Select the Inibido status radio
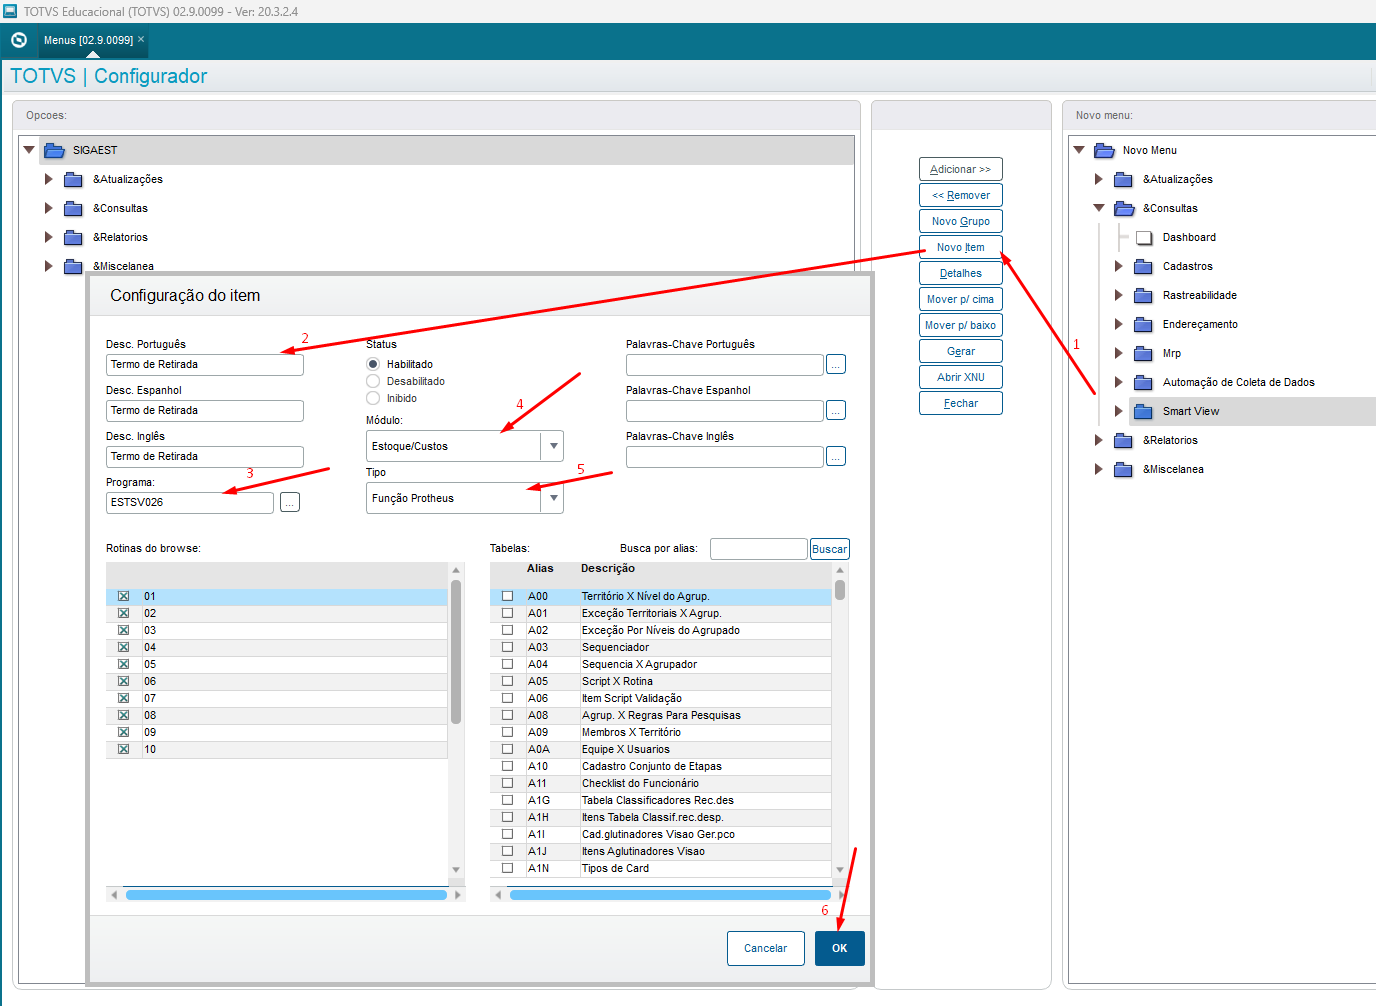Viewport: 1376px width, 1006px height. [373, 398]
